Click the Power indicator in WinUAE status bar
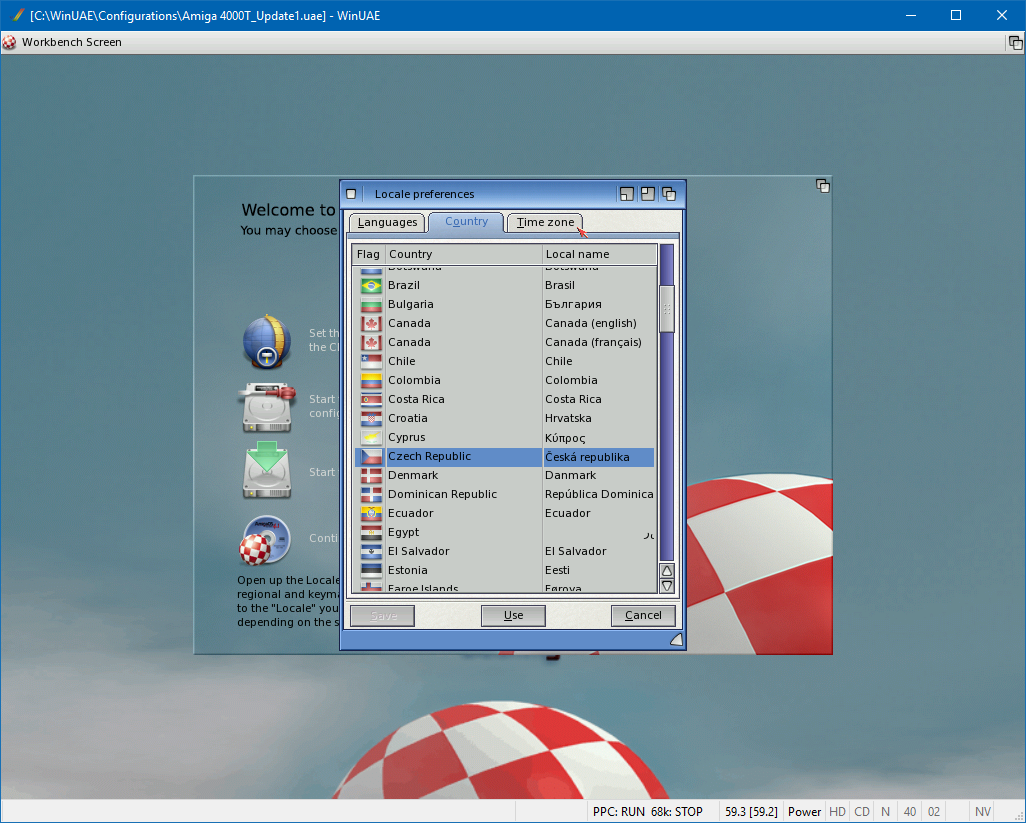Viewport: 1026px width, 823px height. [804, 812]
